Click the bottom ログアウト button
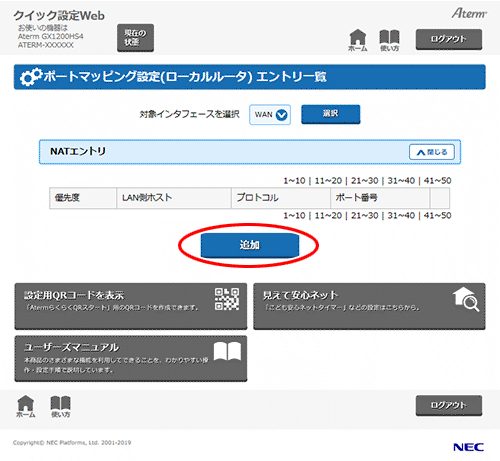Image resolution: width=500 pixels, height=461 pixels. (449, 406)
